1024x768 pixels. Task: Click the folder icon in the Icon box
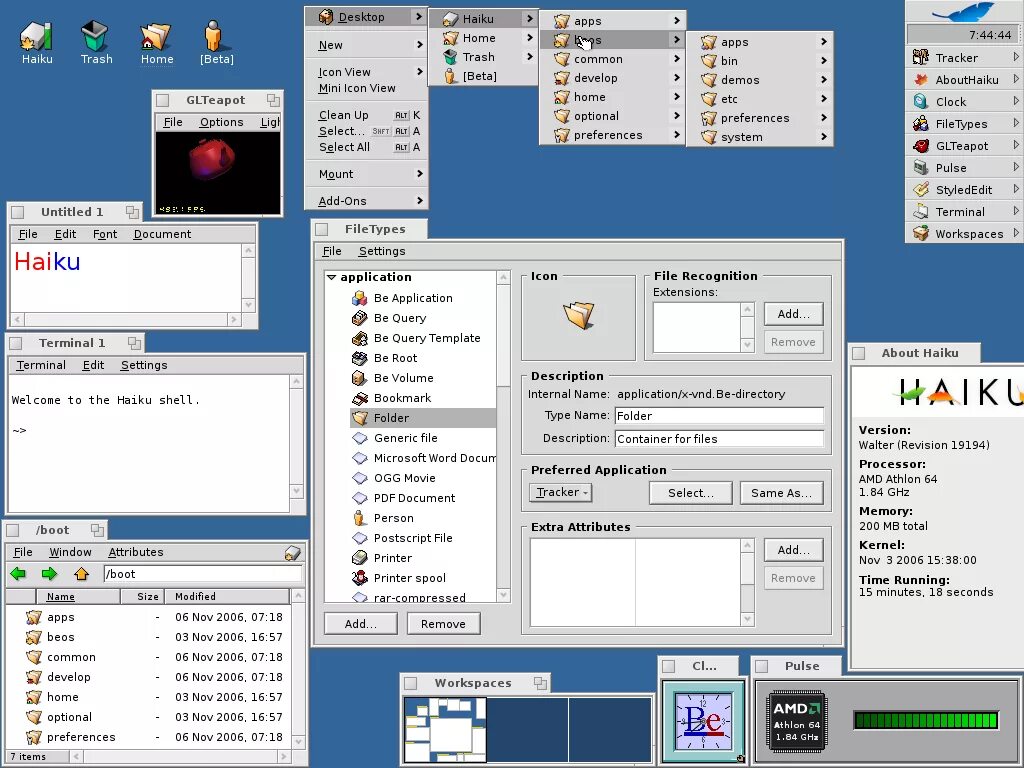click(x=579, y=314)
